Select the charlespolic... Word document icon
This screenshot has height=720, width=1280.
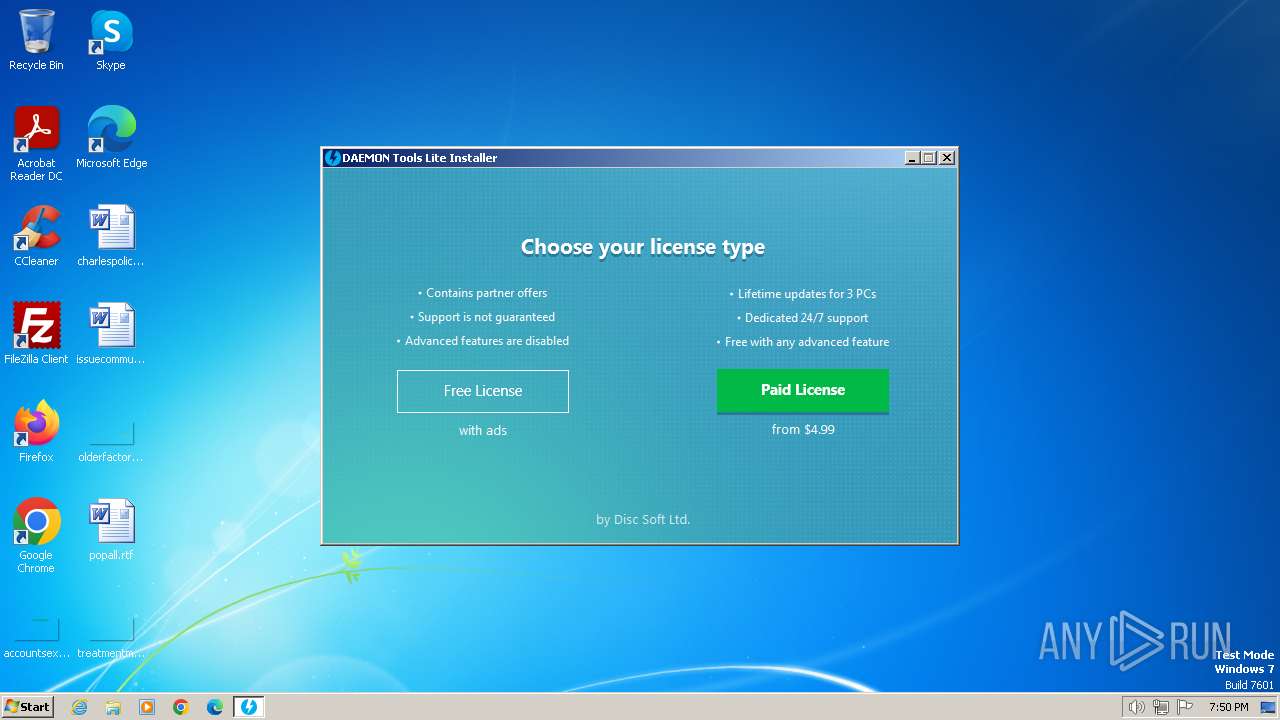click(111, 236)
